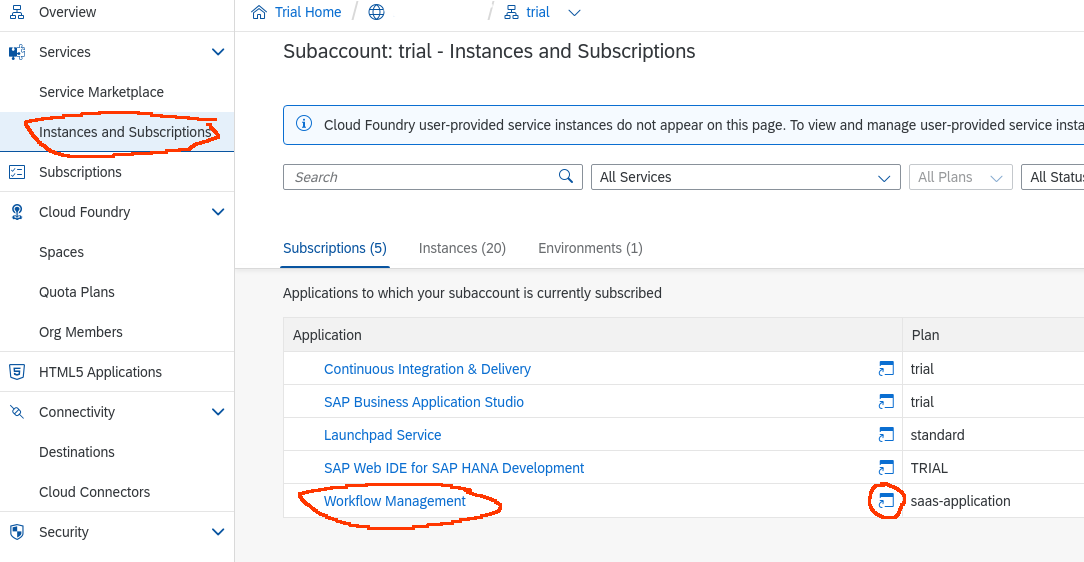Click the Trial Home house icon
This screenshot has height=562, width=1084.
259,12
